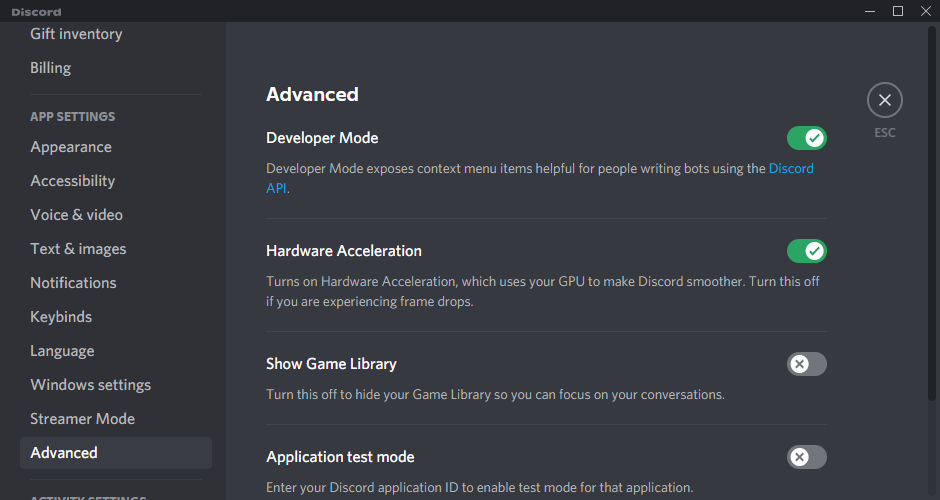
Task: Select the Advanced sidebar item
Action: (116, 453)
